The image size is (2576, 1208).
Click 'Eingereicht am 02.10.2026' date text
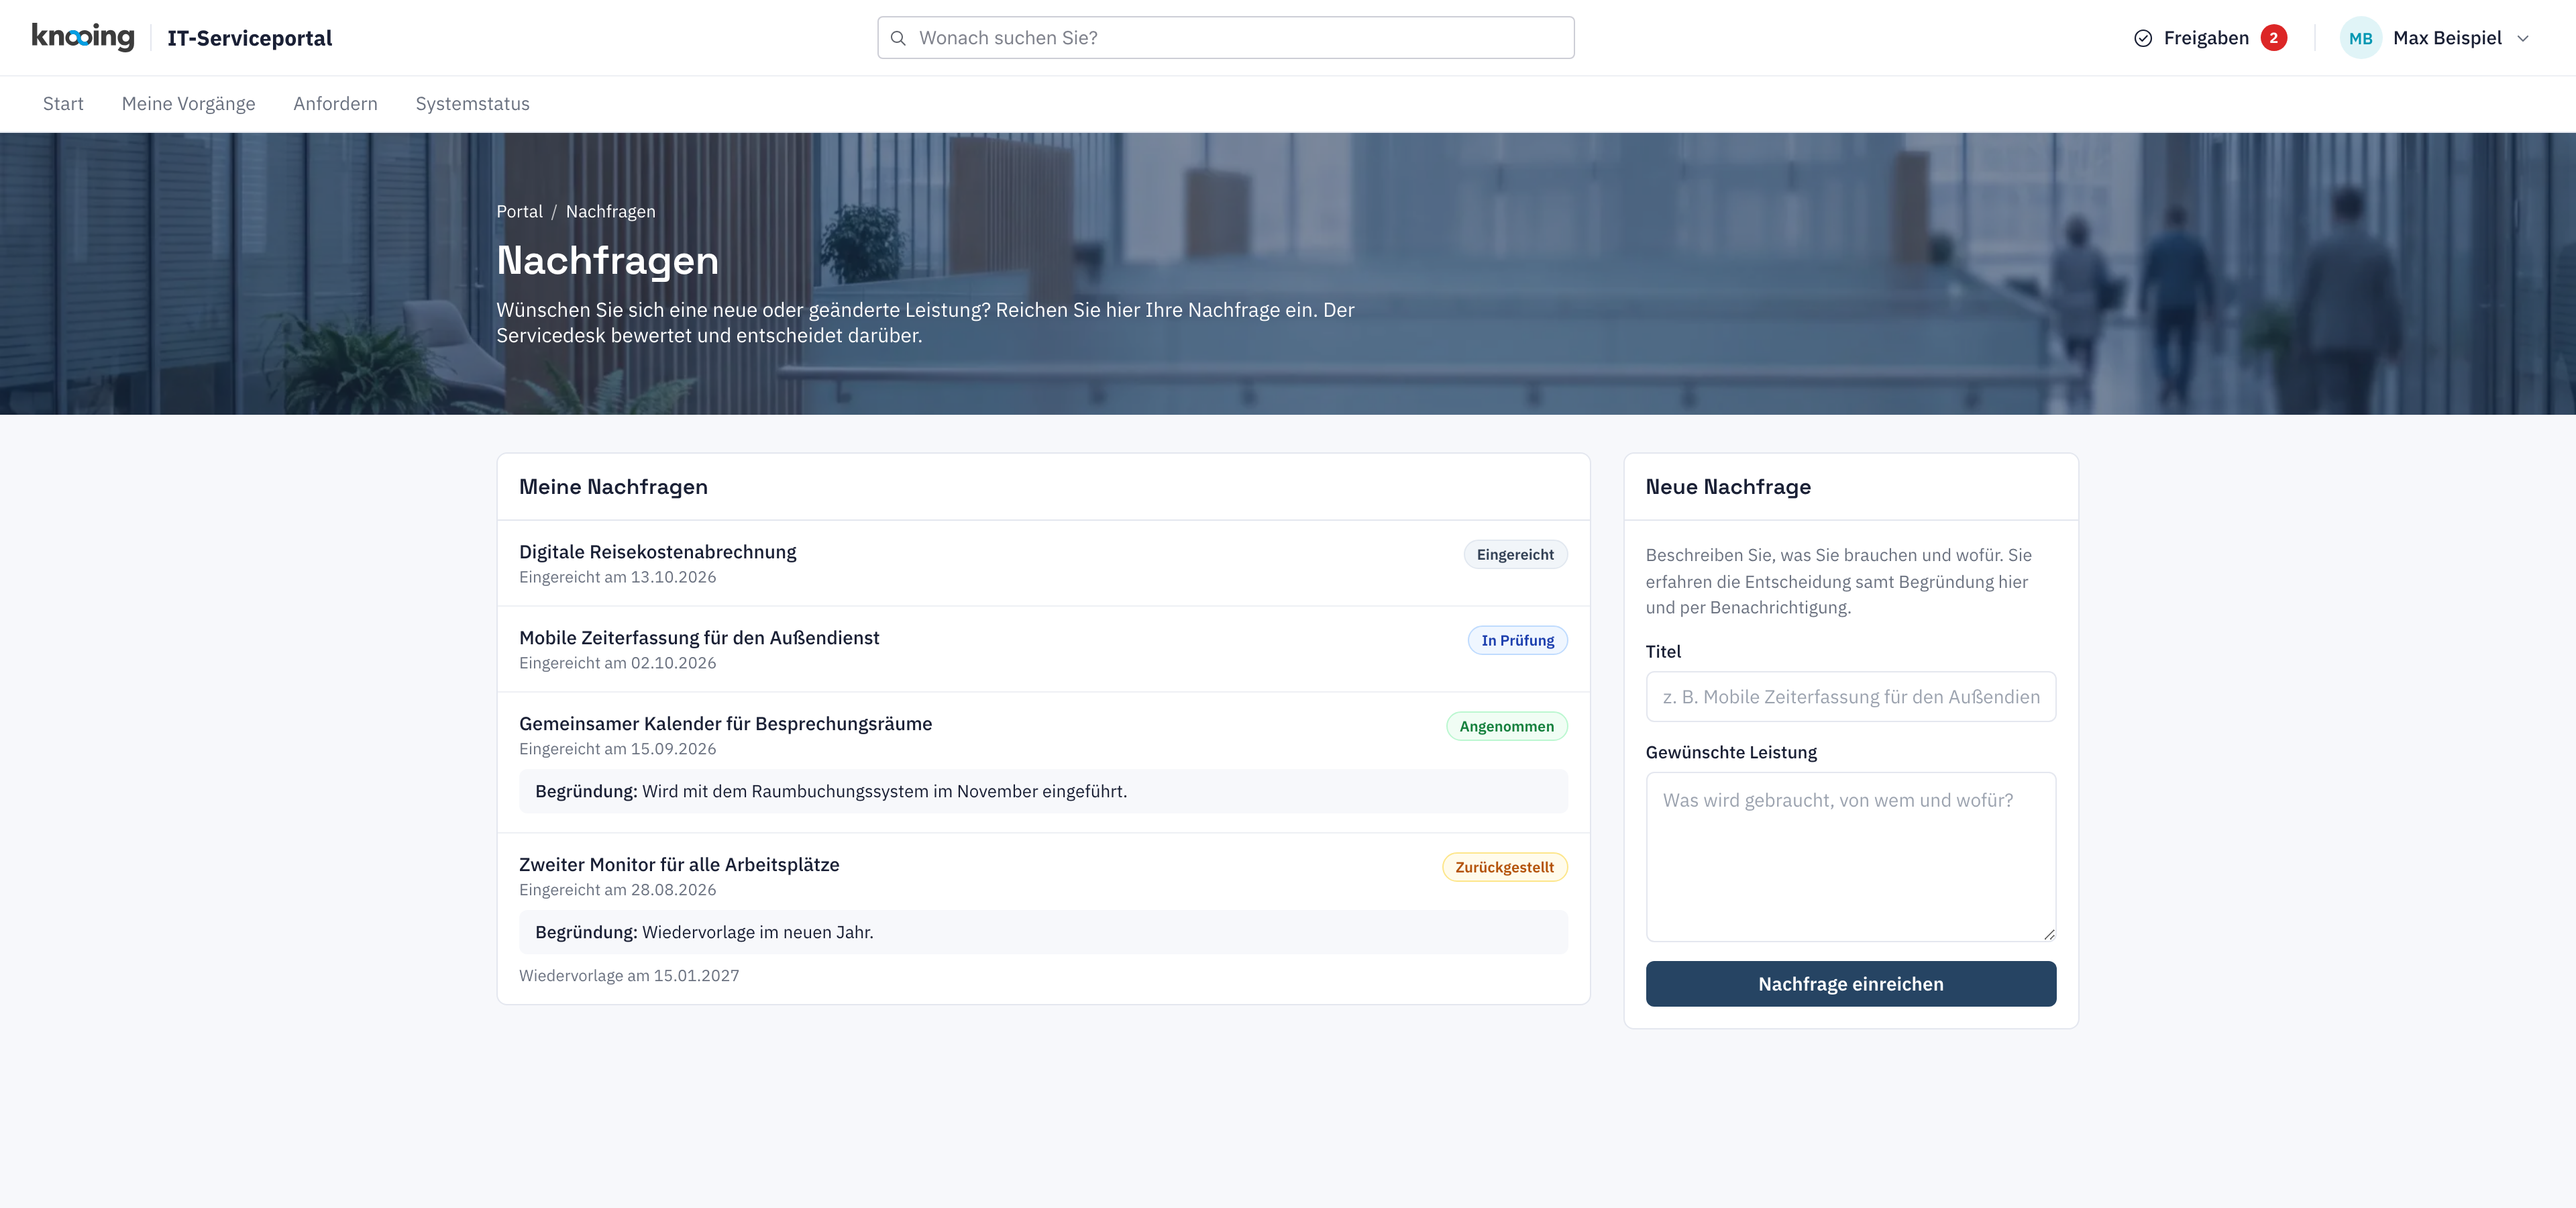tap(617, 663)
